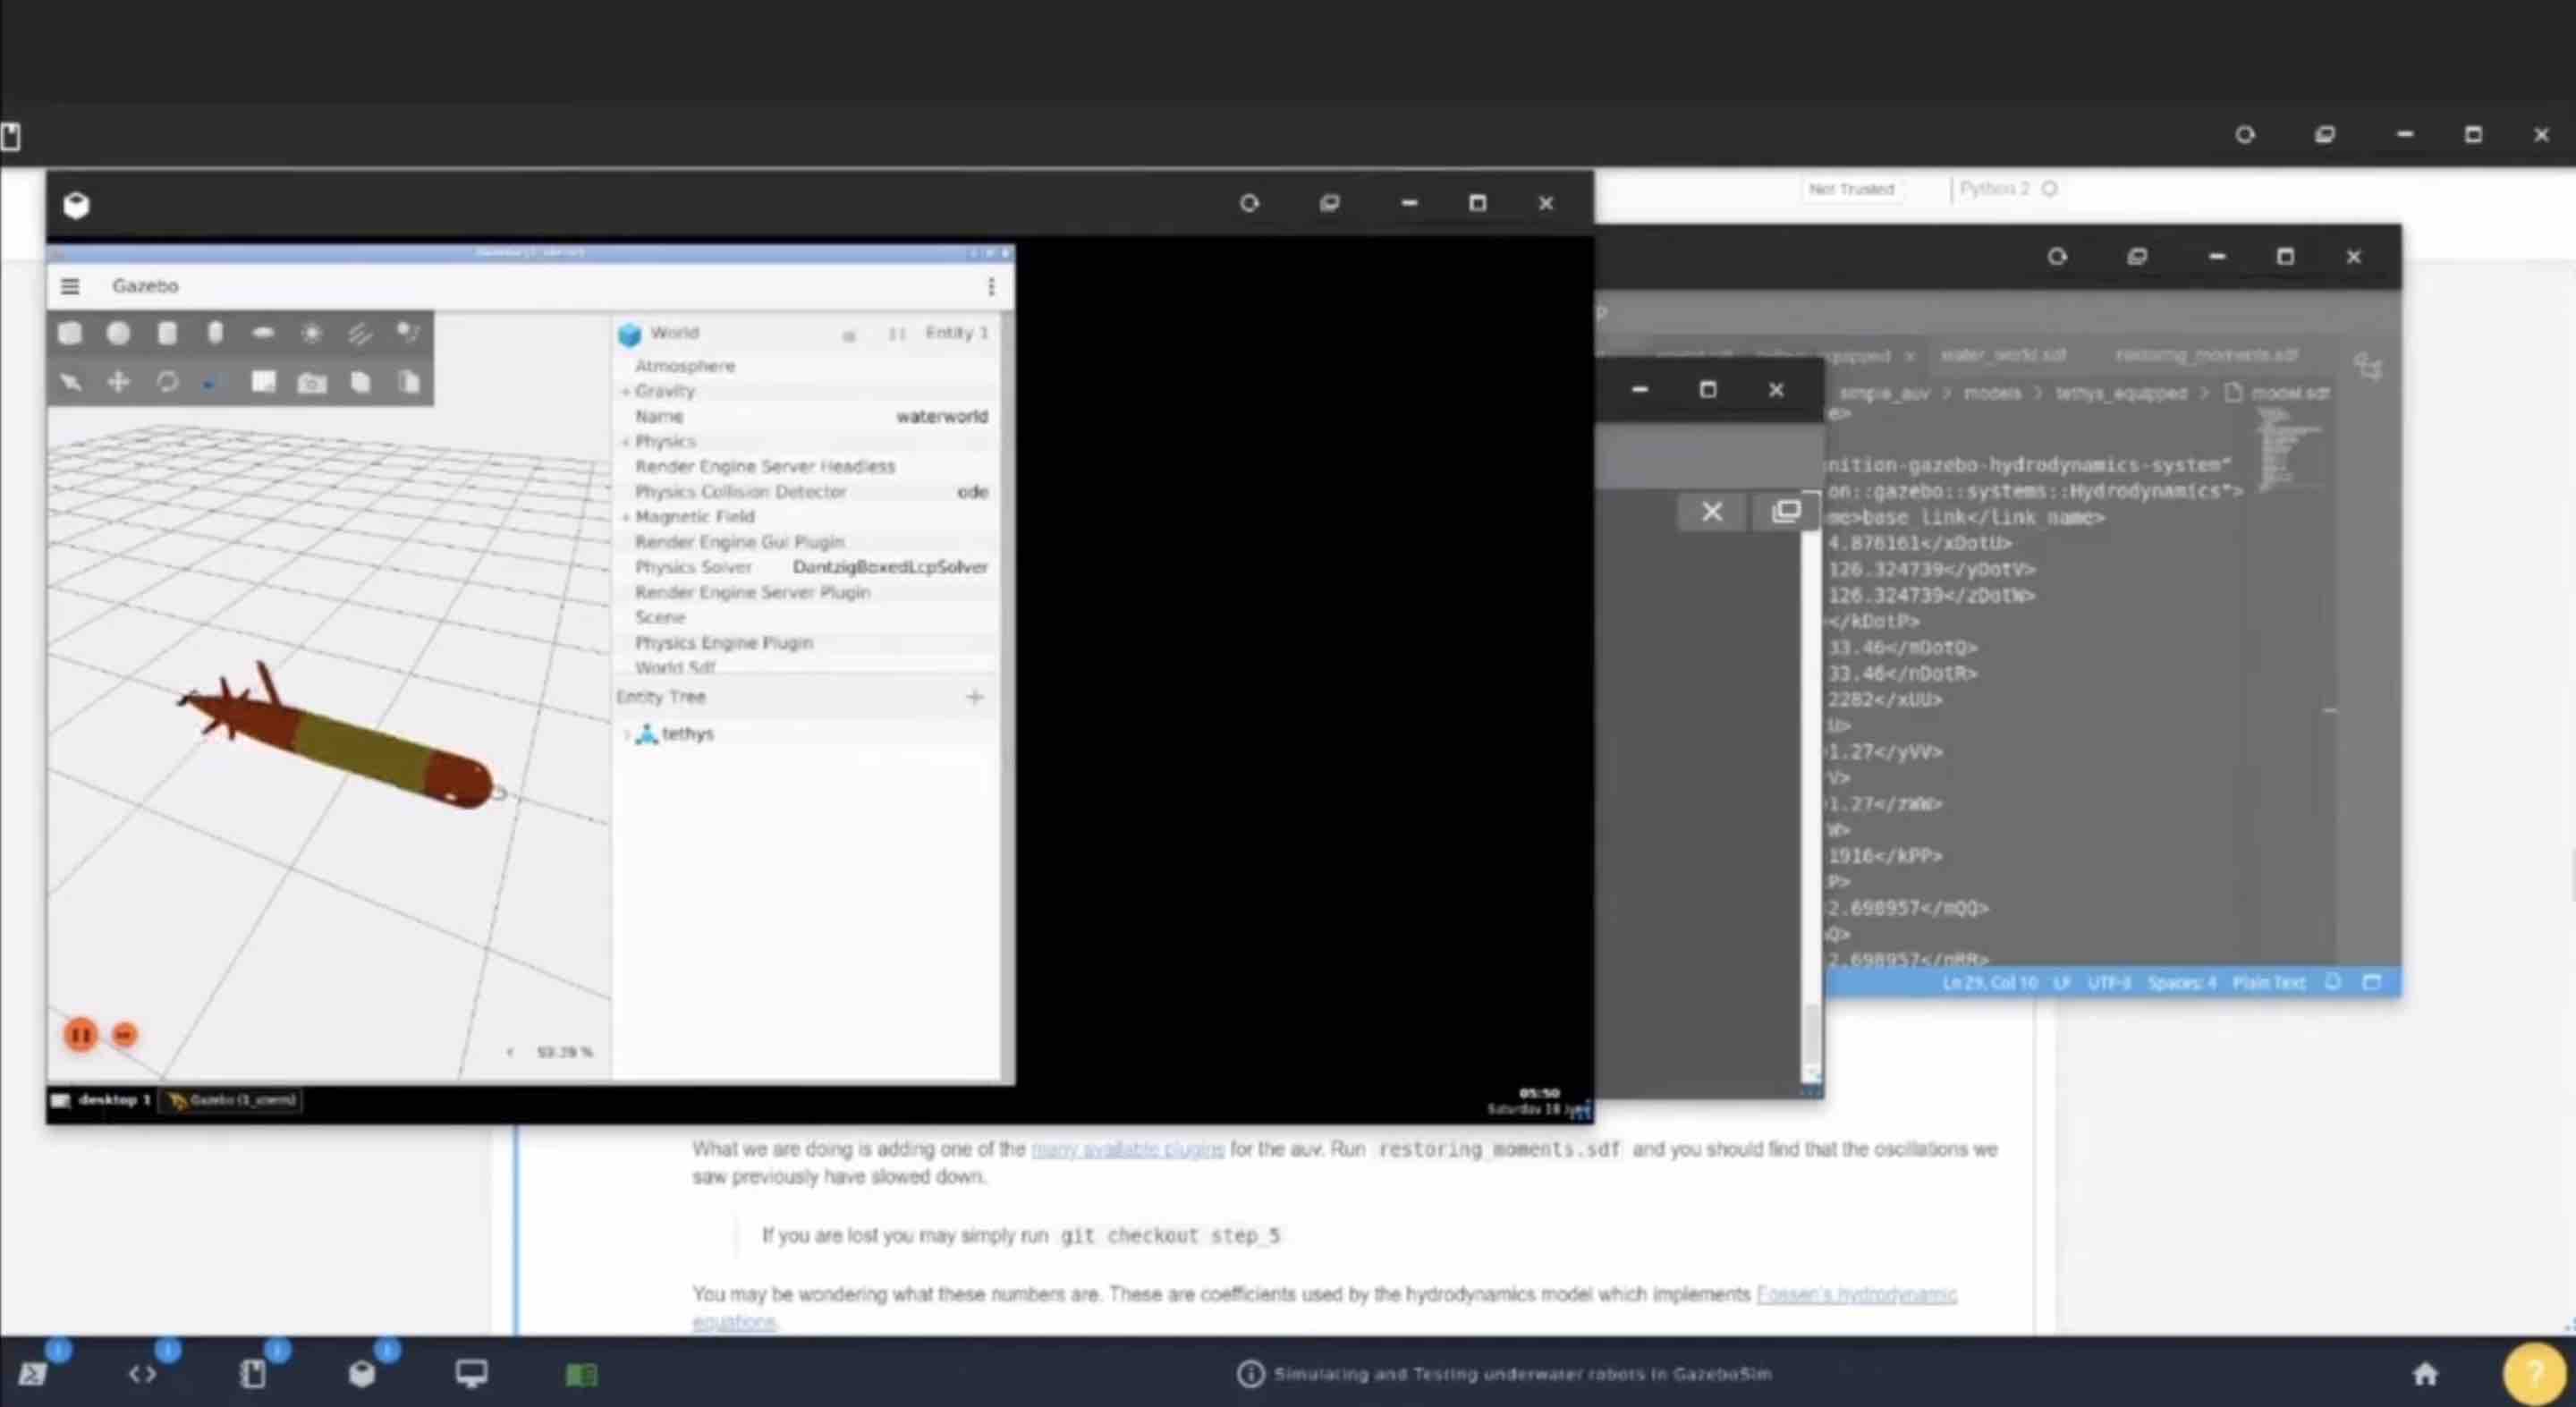The image size is (2576, 1407).
Task: Click the Ln 29, Col 10 status entry
Action: coord(1989,983)
